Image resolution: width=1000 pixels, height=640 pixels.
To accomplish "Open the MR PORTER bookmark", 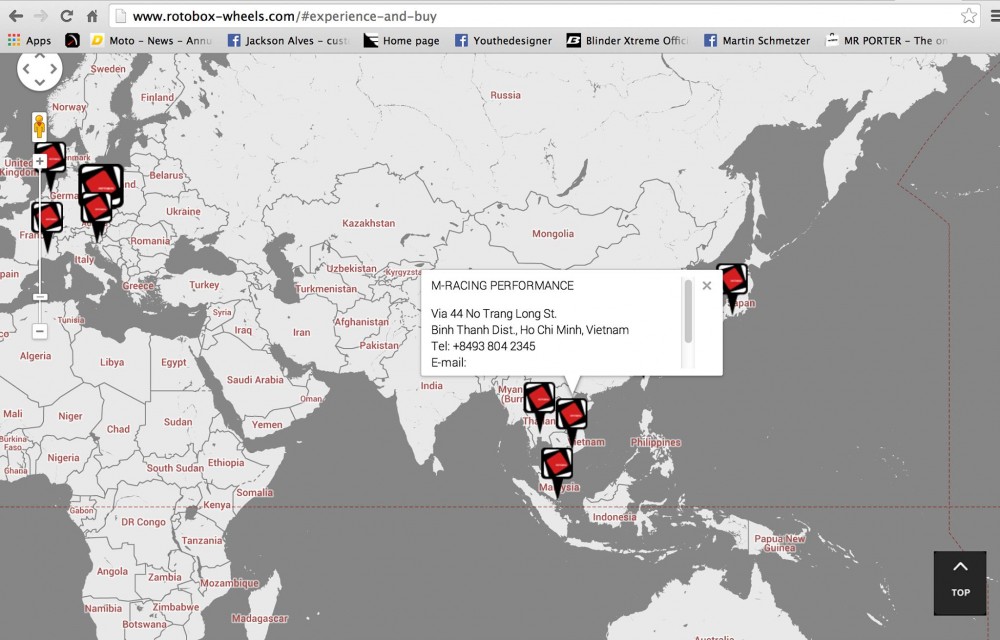I will (886, 41).
